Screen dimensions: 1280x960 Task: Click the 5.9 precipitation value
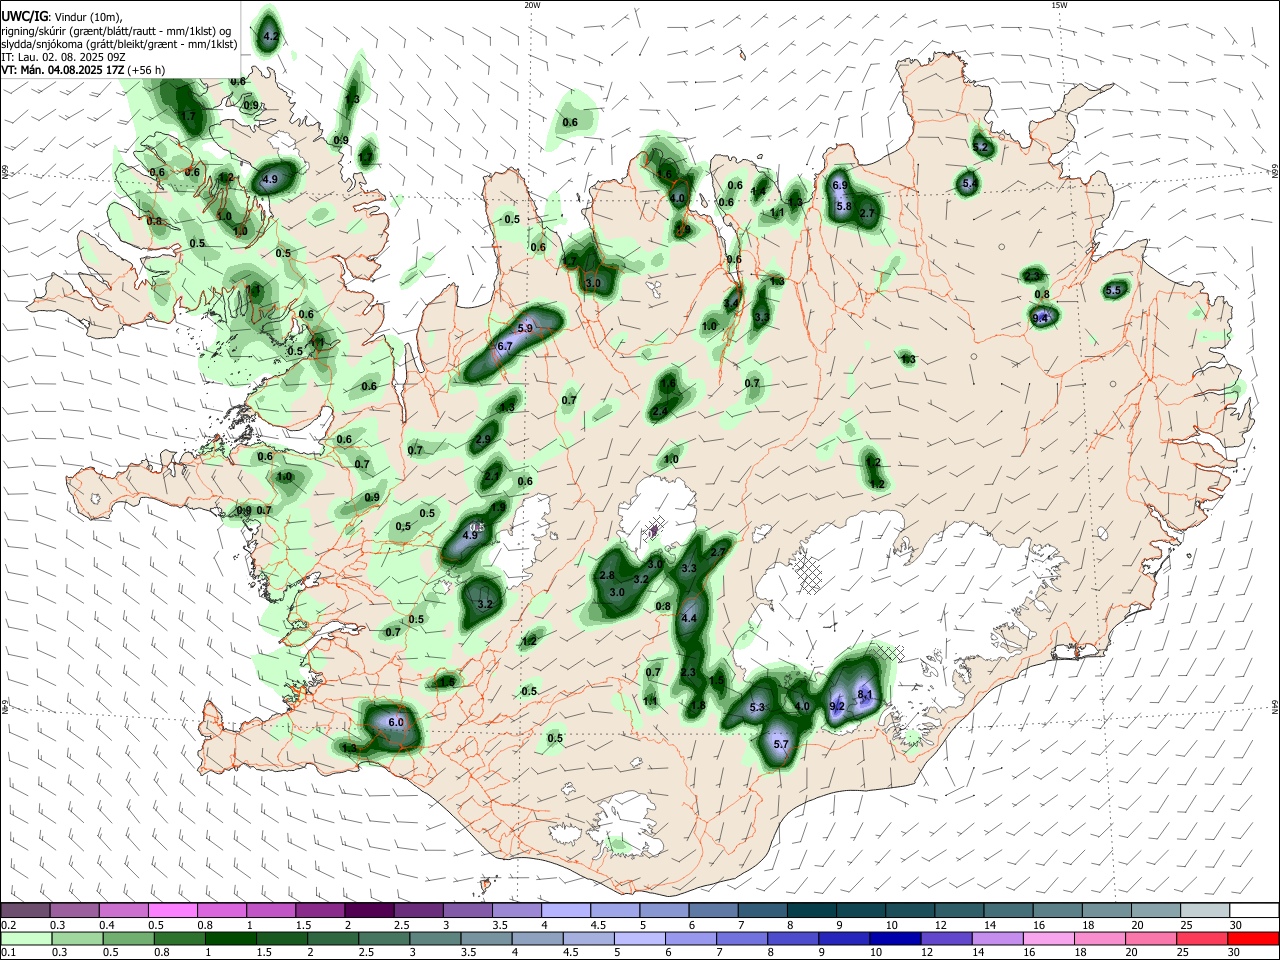pos(526,328)
